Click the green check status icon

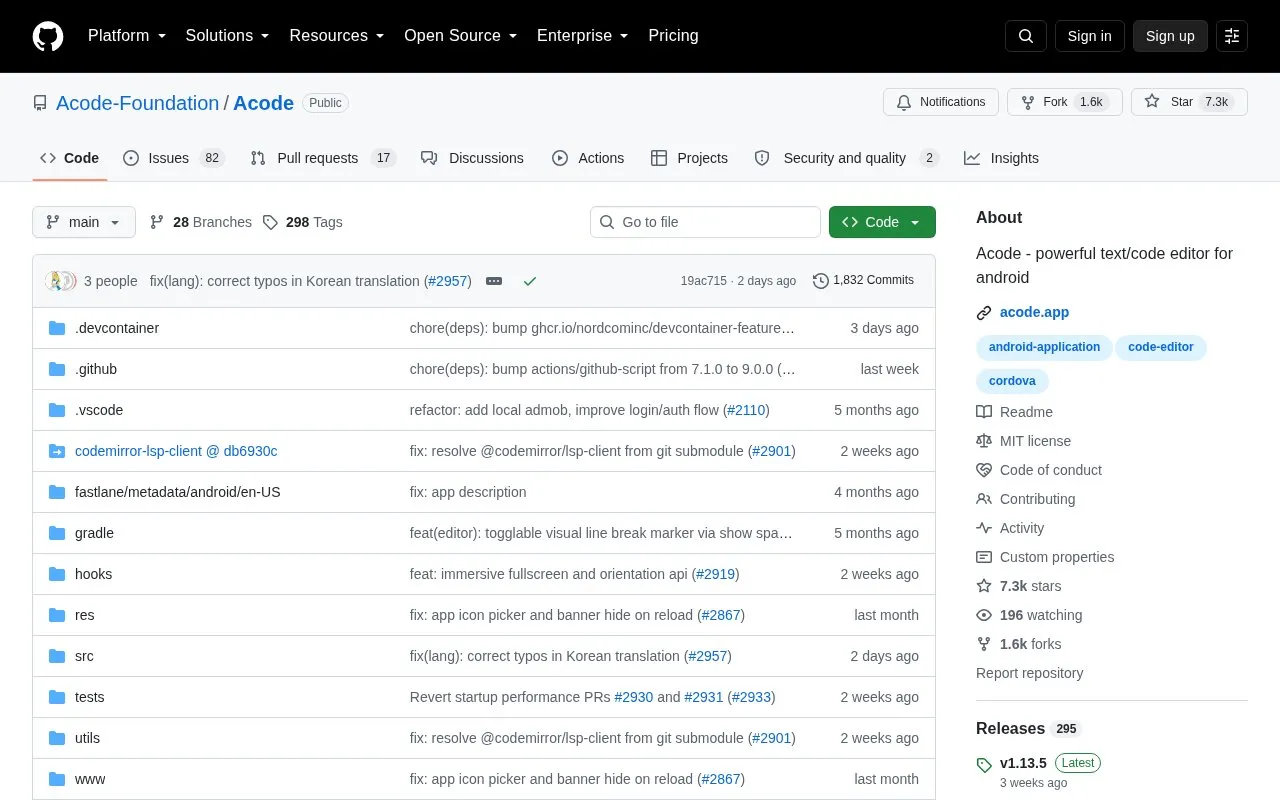click(530, 281)
